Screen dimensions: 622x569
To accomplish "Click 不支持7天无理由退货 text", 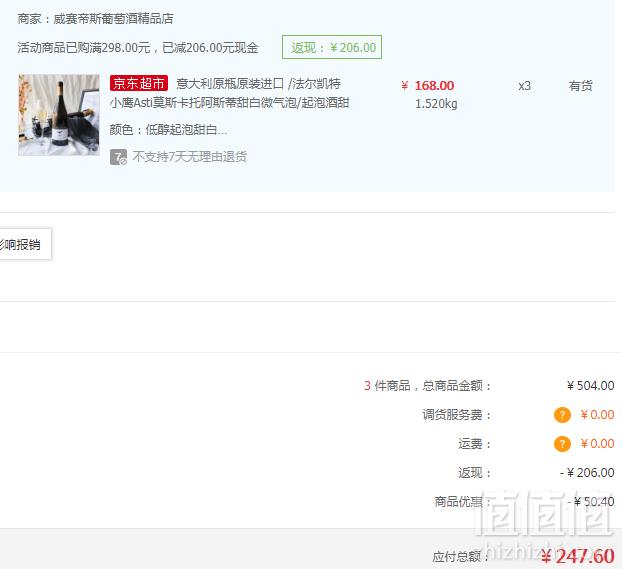I will coord(190,157).
